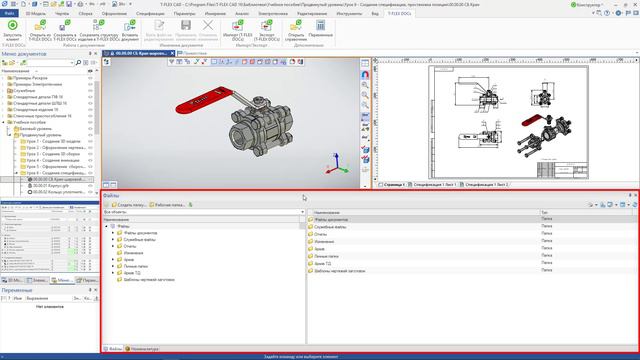Switch to the Спецификация 1 Лист 1 page tab
Screen dimensions: 640x360
[x=432, y=184]
